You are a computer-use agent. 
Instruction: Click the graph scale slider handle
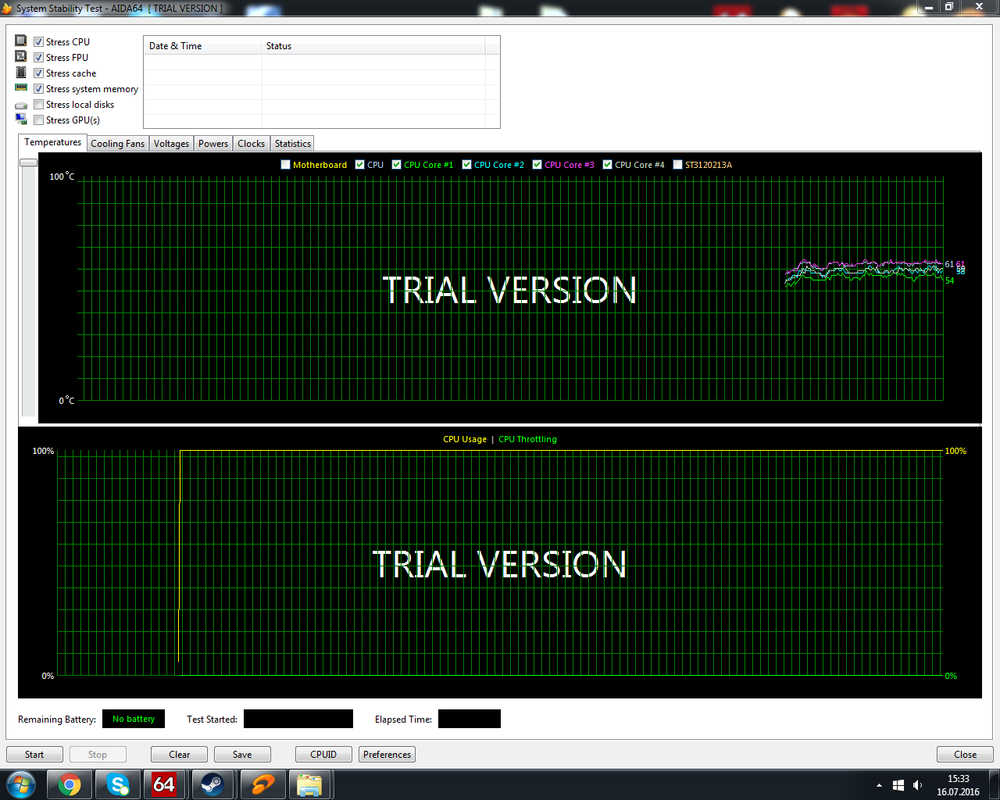click(29, 163)
